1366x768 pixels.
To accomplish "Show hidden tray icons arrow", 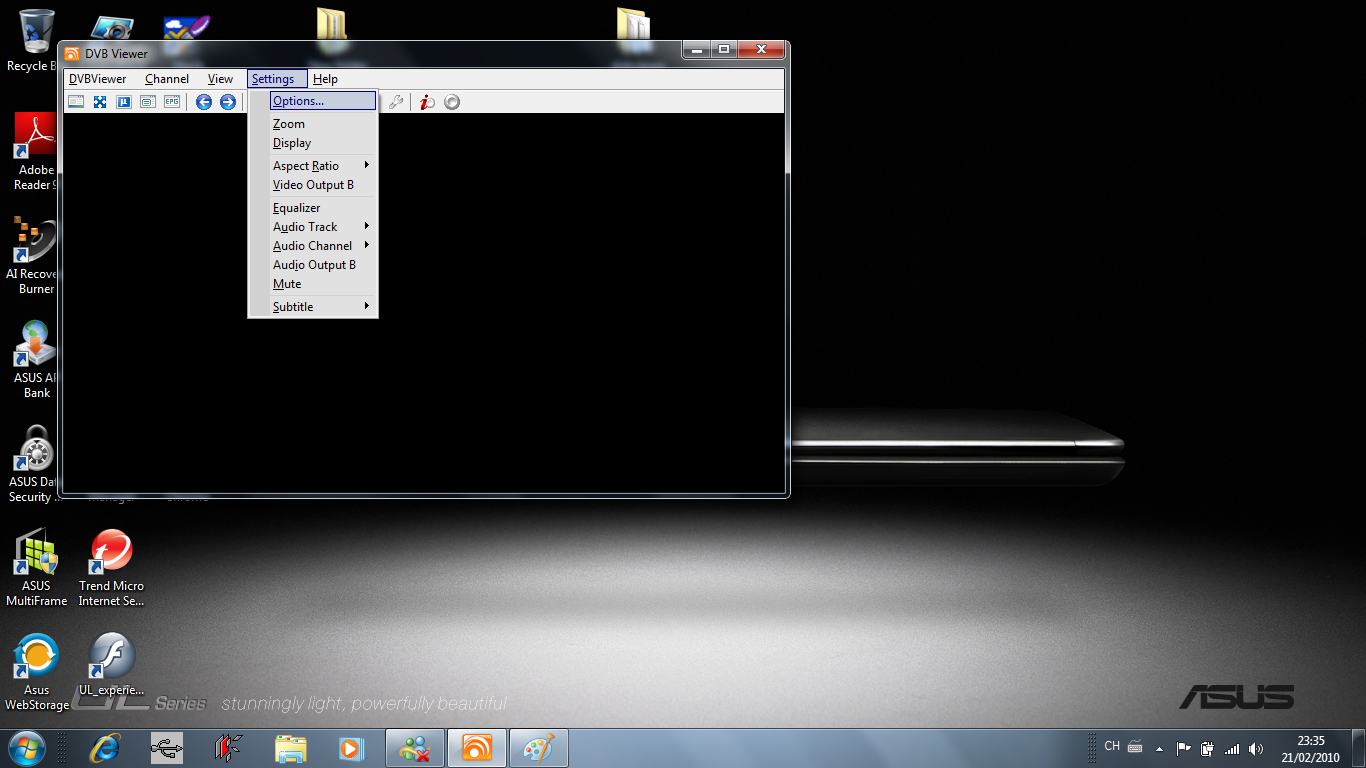I will tap(1159, 748).
